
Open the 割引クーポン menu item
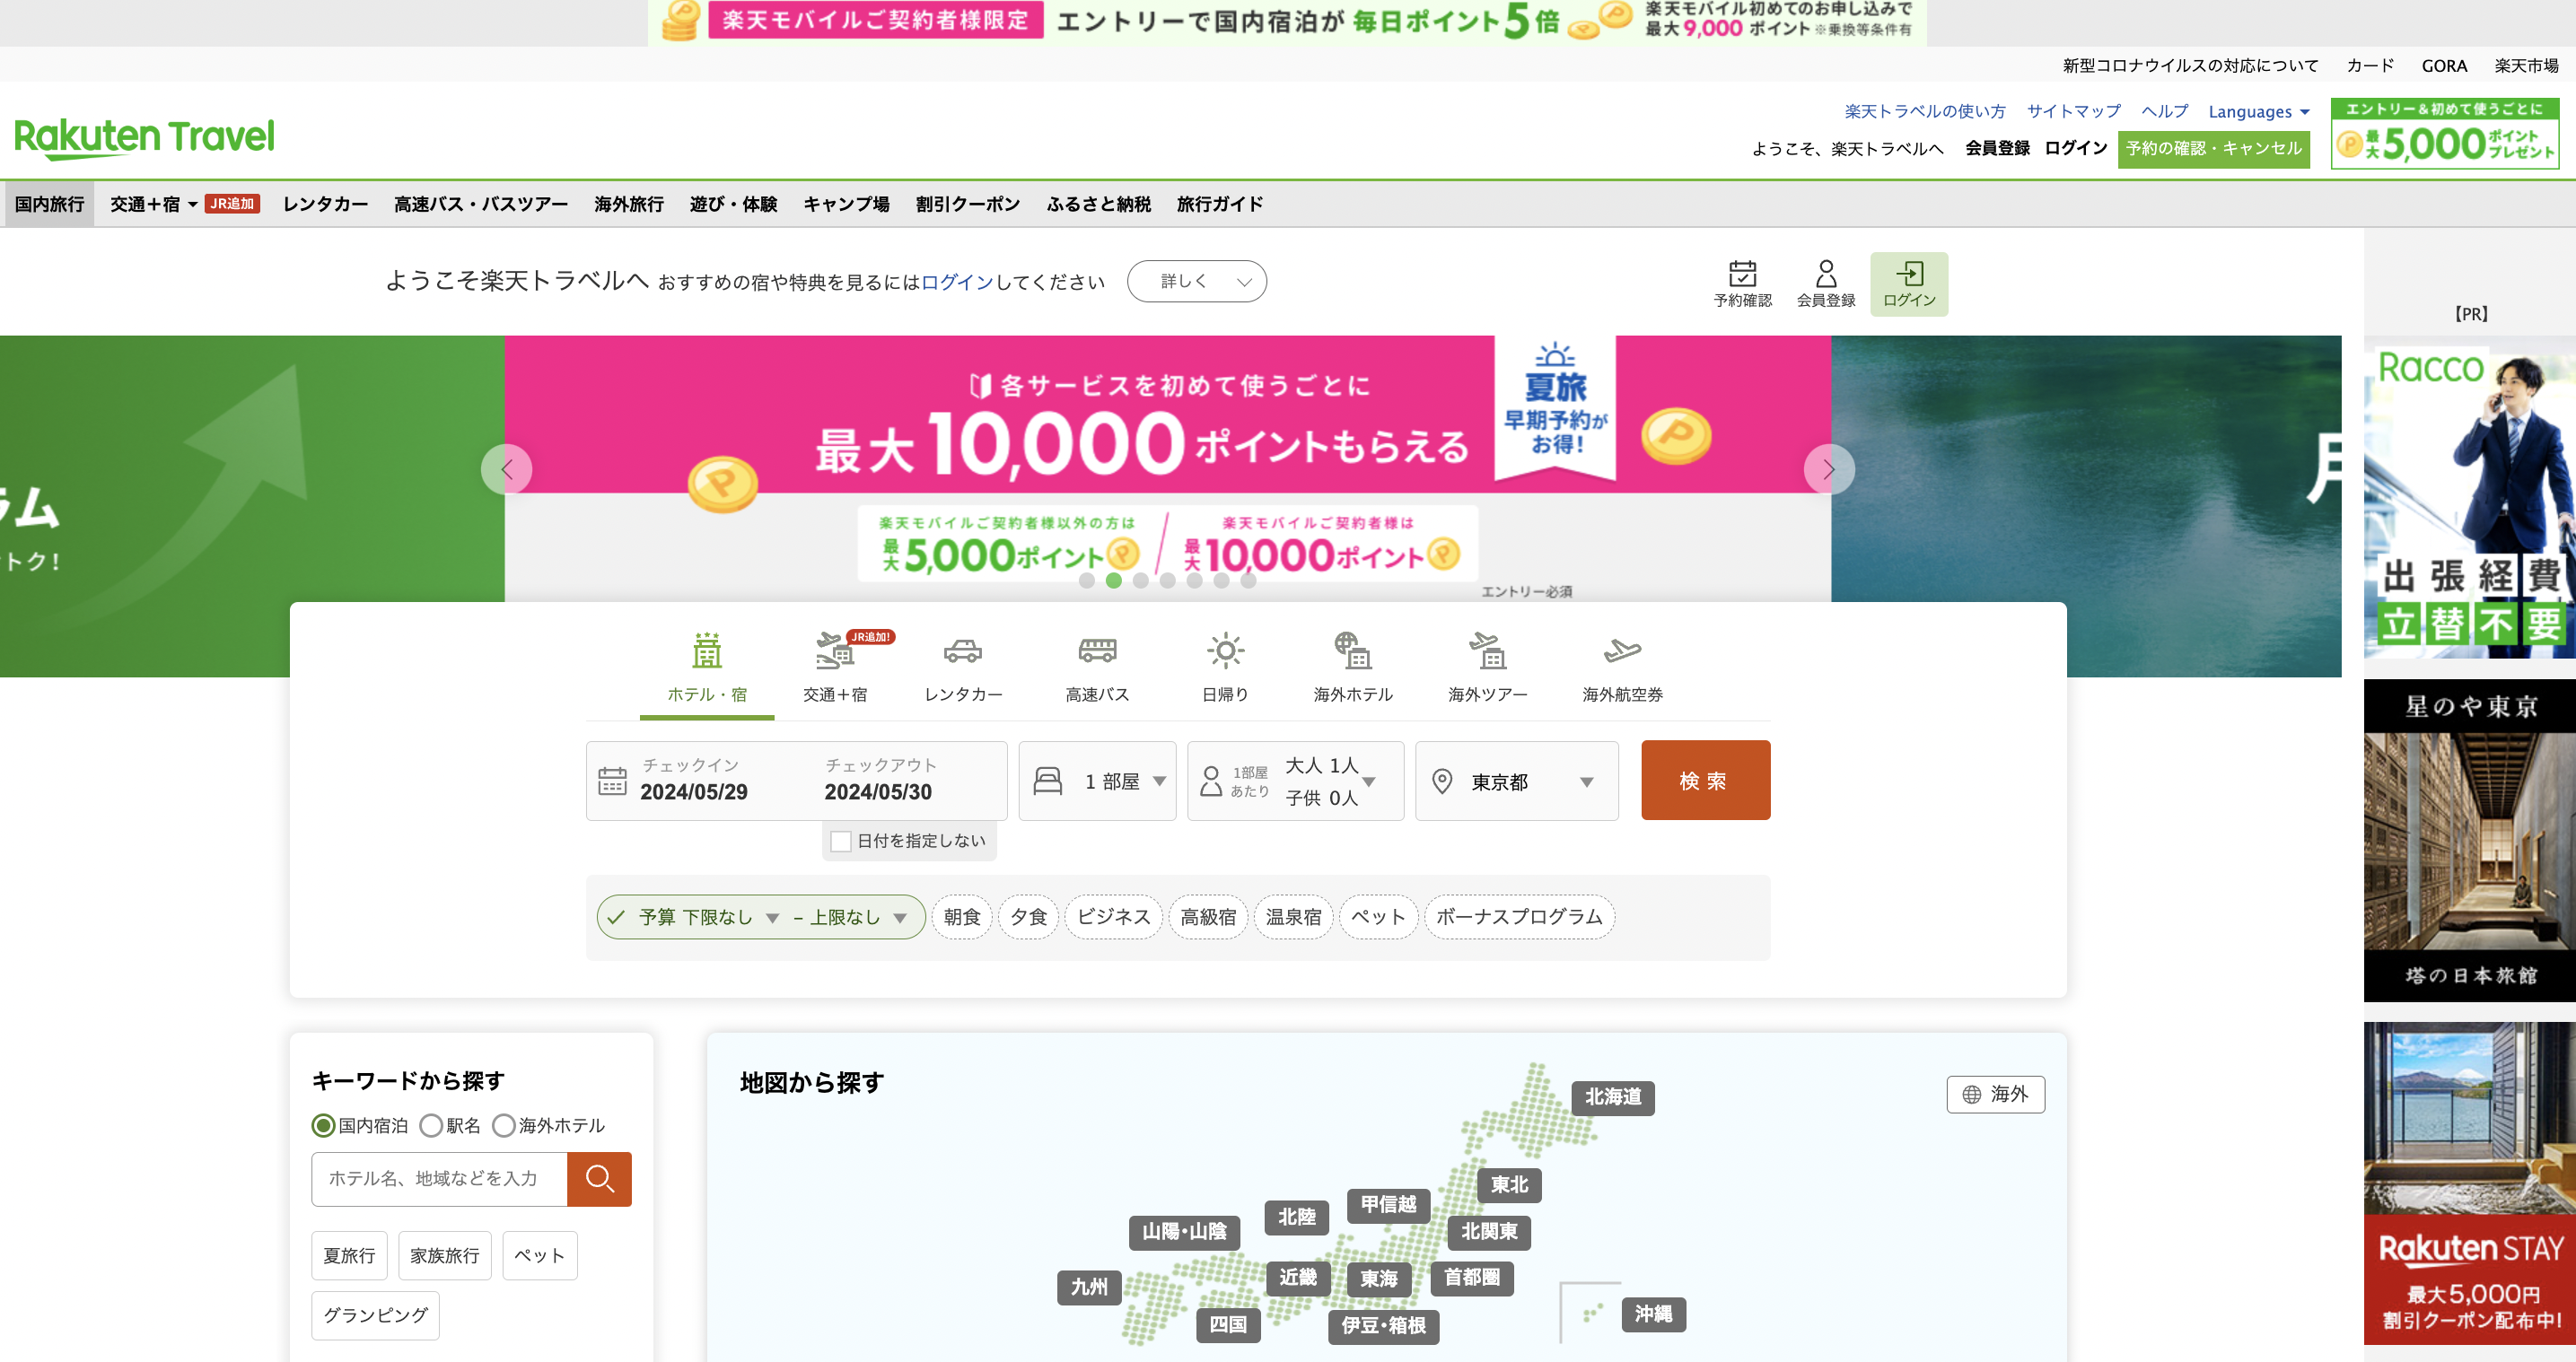(967, 204)
